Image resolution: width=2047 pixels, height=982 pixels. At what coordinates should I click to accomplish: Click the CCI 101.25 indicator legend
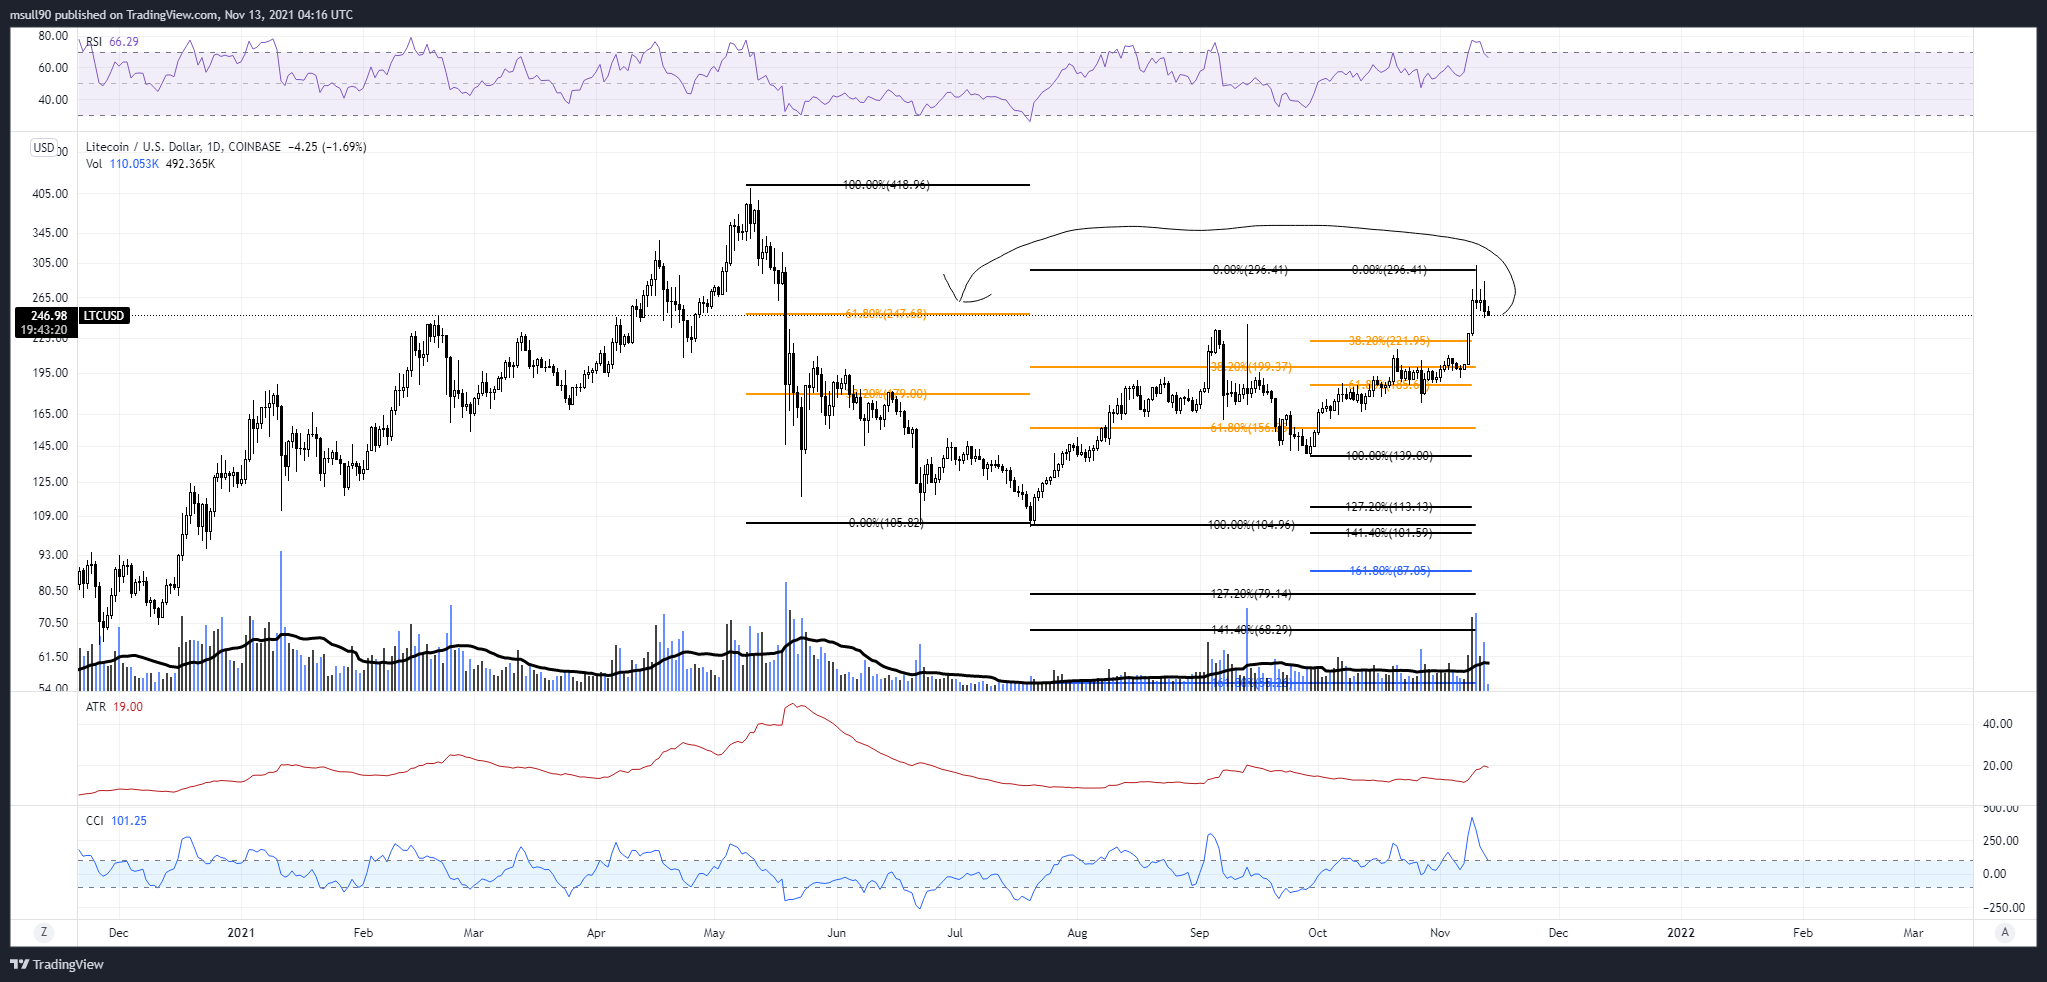pyautogui.click(x=116, y=821)
